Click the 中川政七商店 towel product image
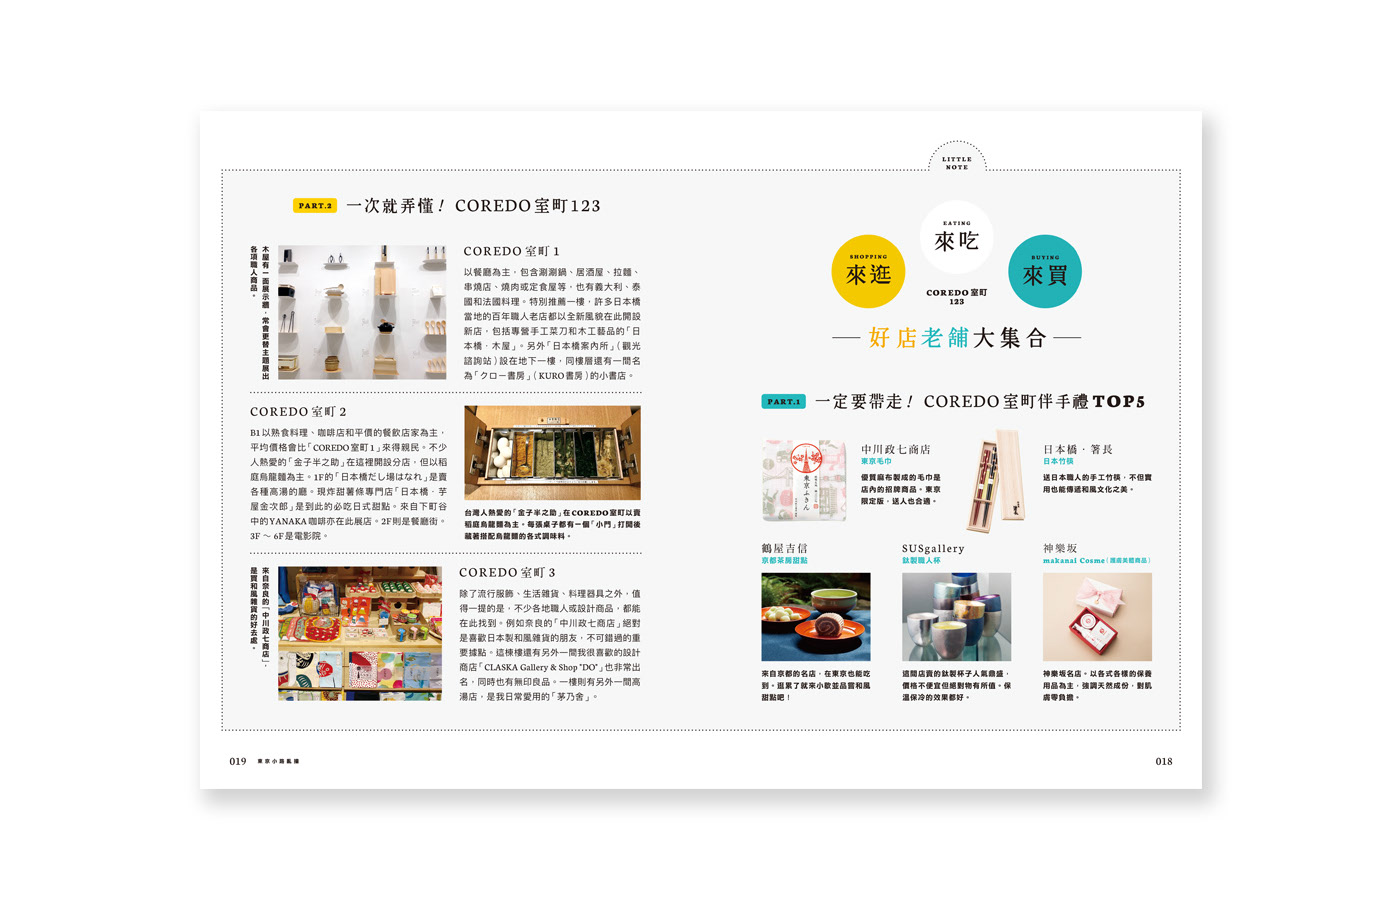This screenshot has width=1400, height=900. [x=804, y=481]
